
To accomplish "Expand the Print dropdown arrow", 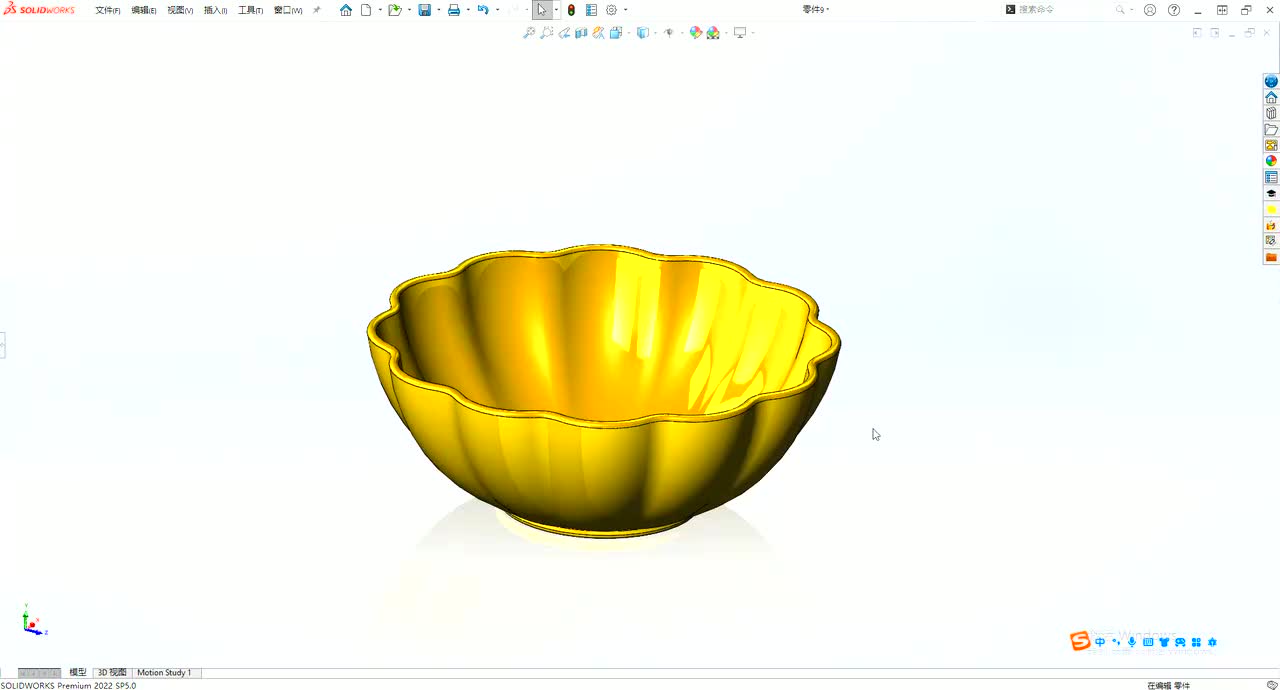I will click(467, 10).
